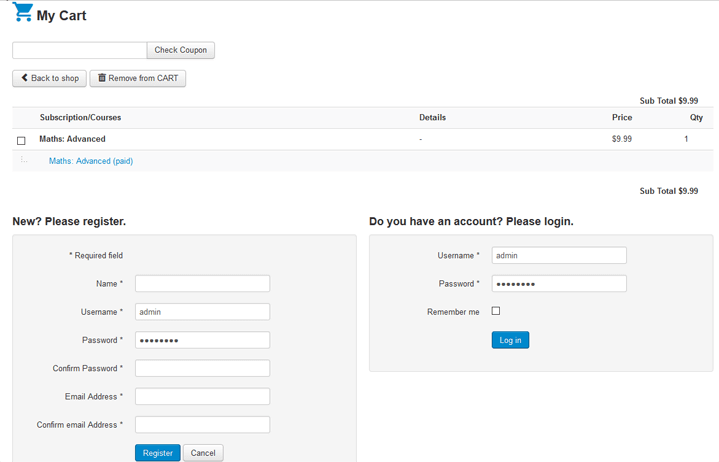
Task: Click the Confirm email Address field
Action: coord(202,425)
